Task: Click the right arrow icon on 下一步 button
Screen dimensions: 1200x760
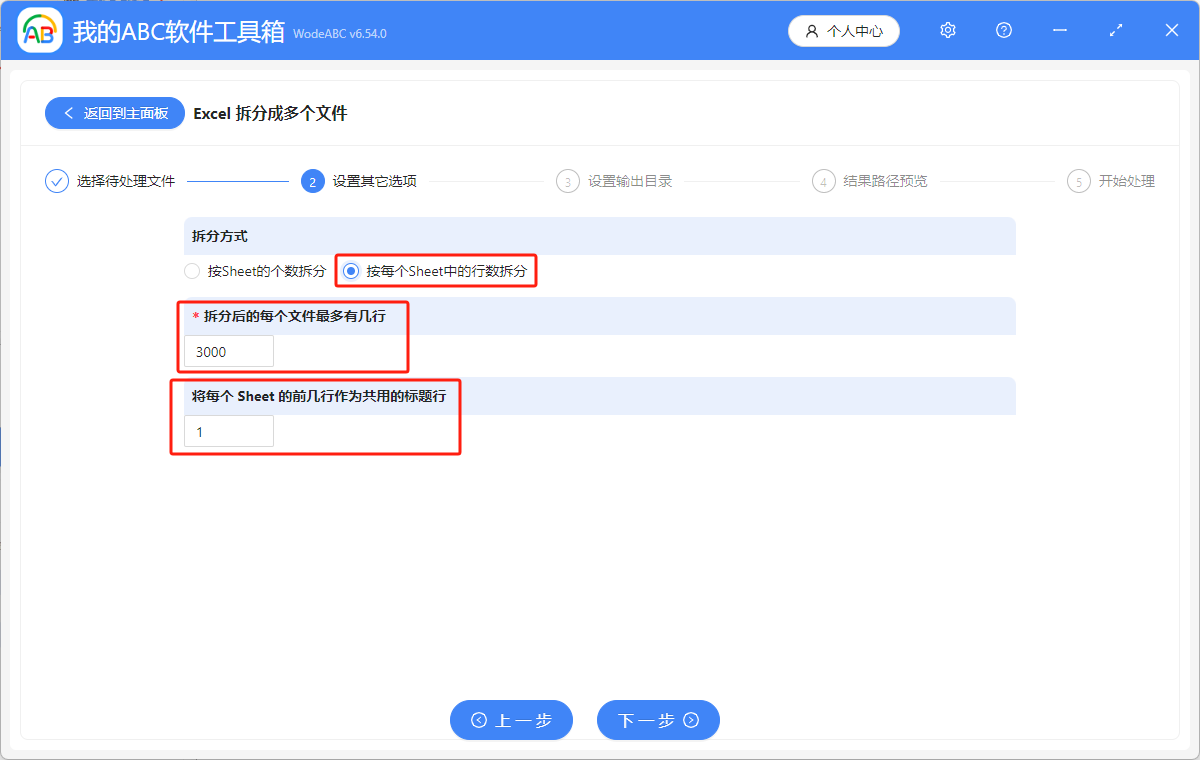Action: 689,720
